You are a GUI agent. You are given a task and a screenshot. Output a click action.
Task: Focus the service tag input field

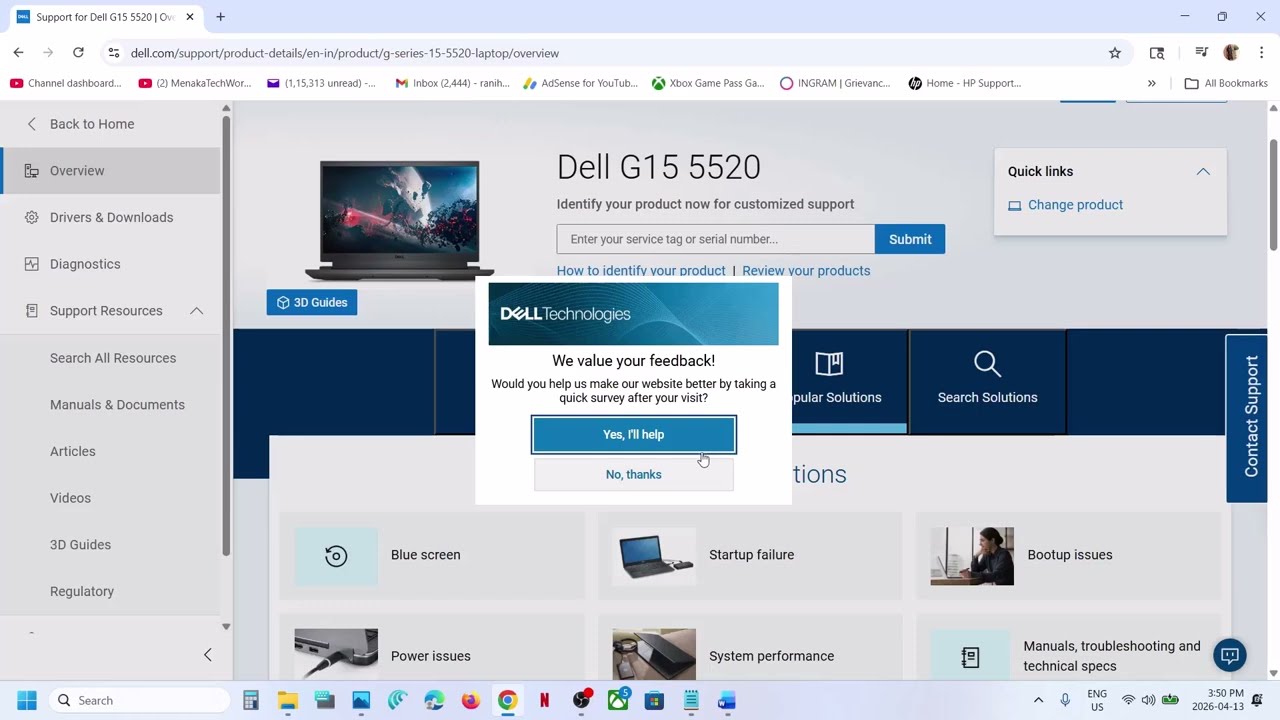[715, 239]
